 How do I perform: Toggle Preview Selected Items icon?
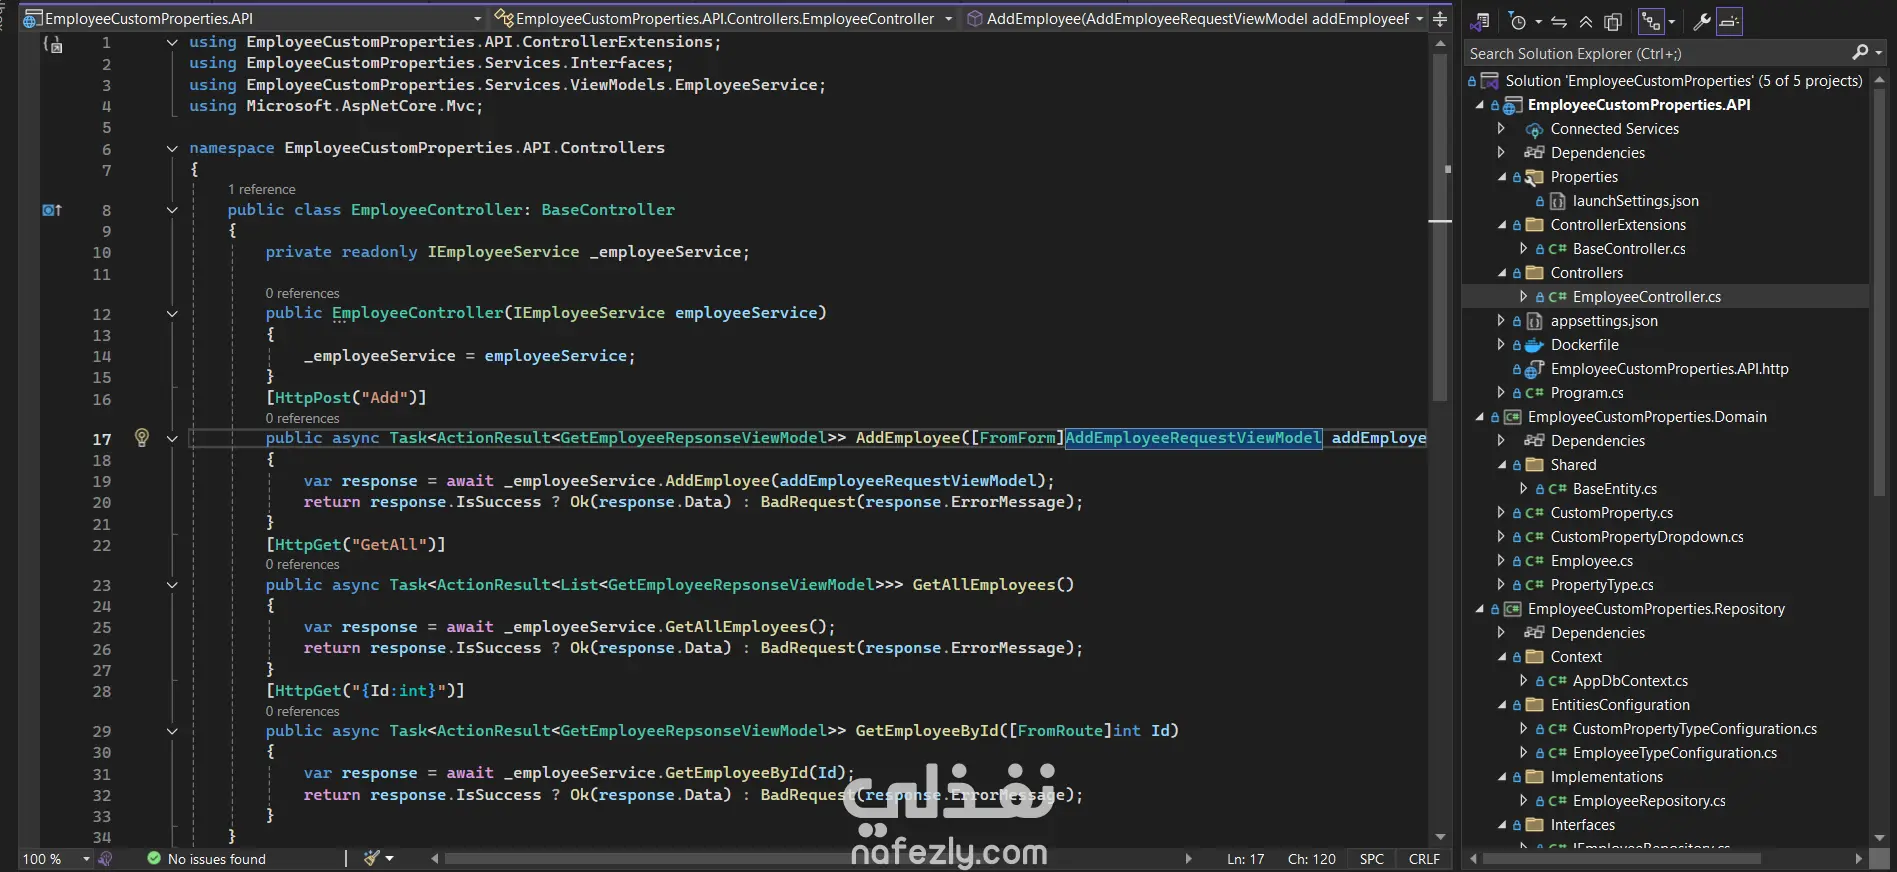(1729, 21)
